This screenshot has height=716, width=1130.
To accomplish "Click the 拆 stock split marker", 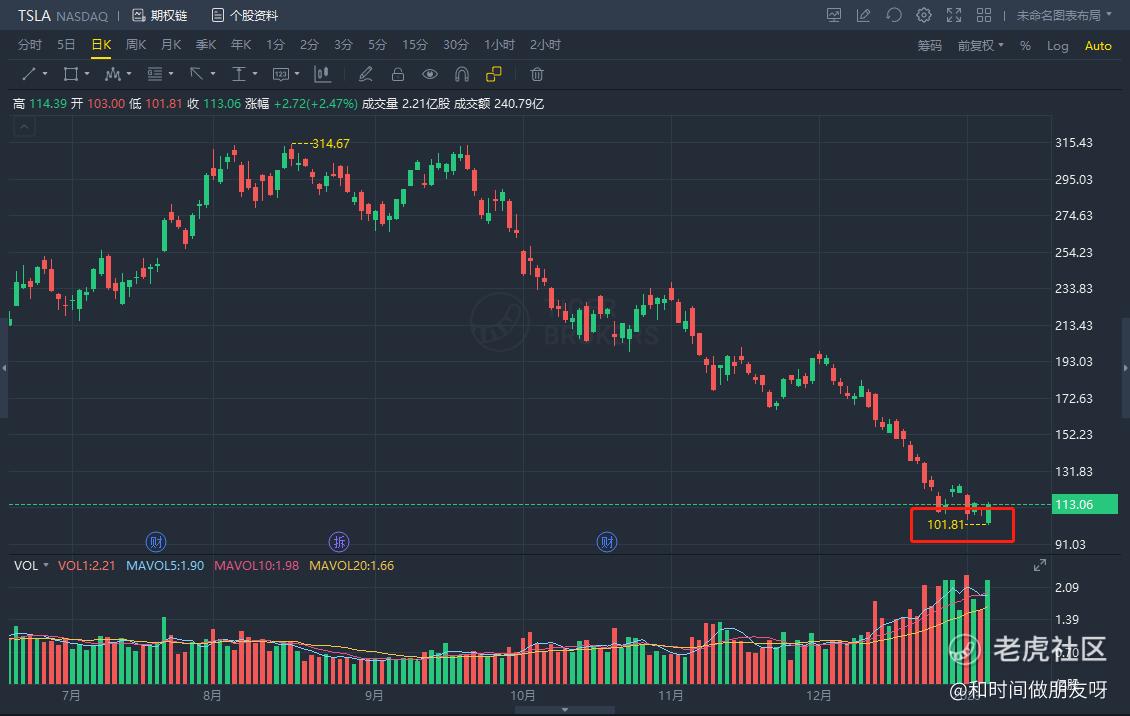I will 339,542.
